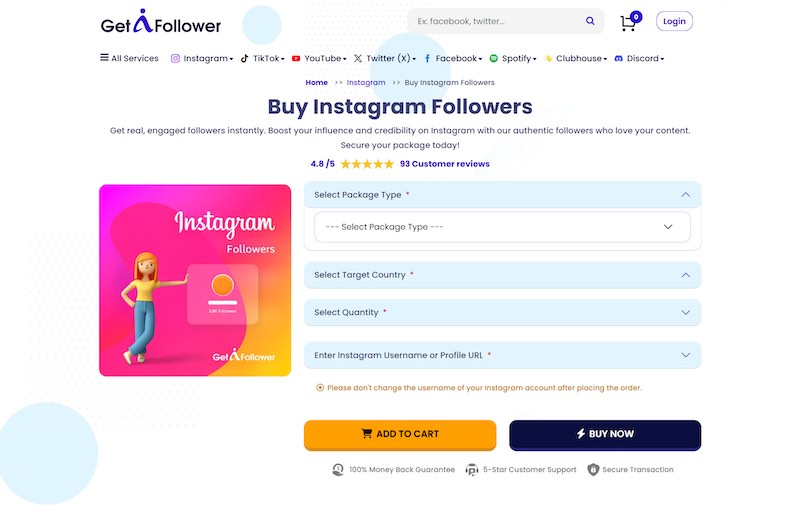Viewport: 800px width, 512px height.
Task: Click the Facebook icon in navigation
Action: coord(428,59)
